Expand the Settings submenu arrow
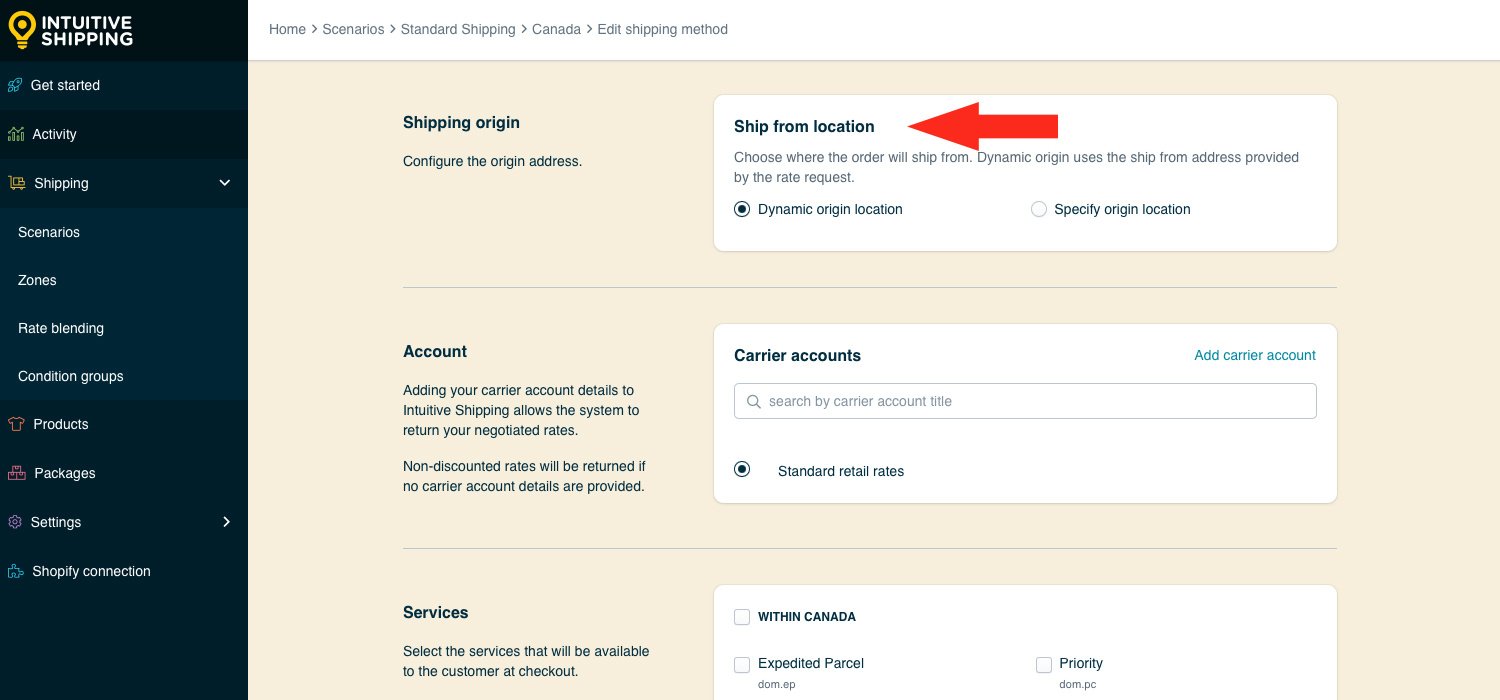1500x700 pixels. [x=226, y=522]
